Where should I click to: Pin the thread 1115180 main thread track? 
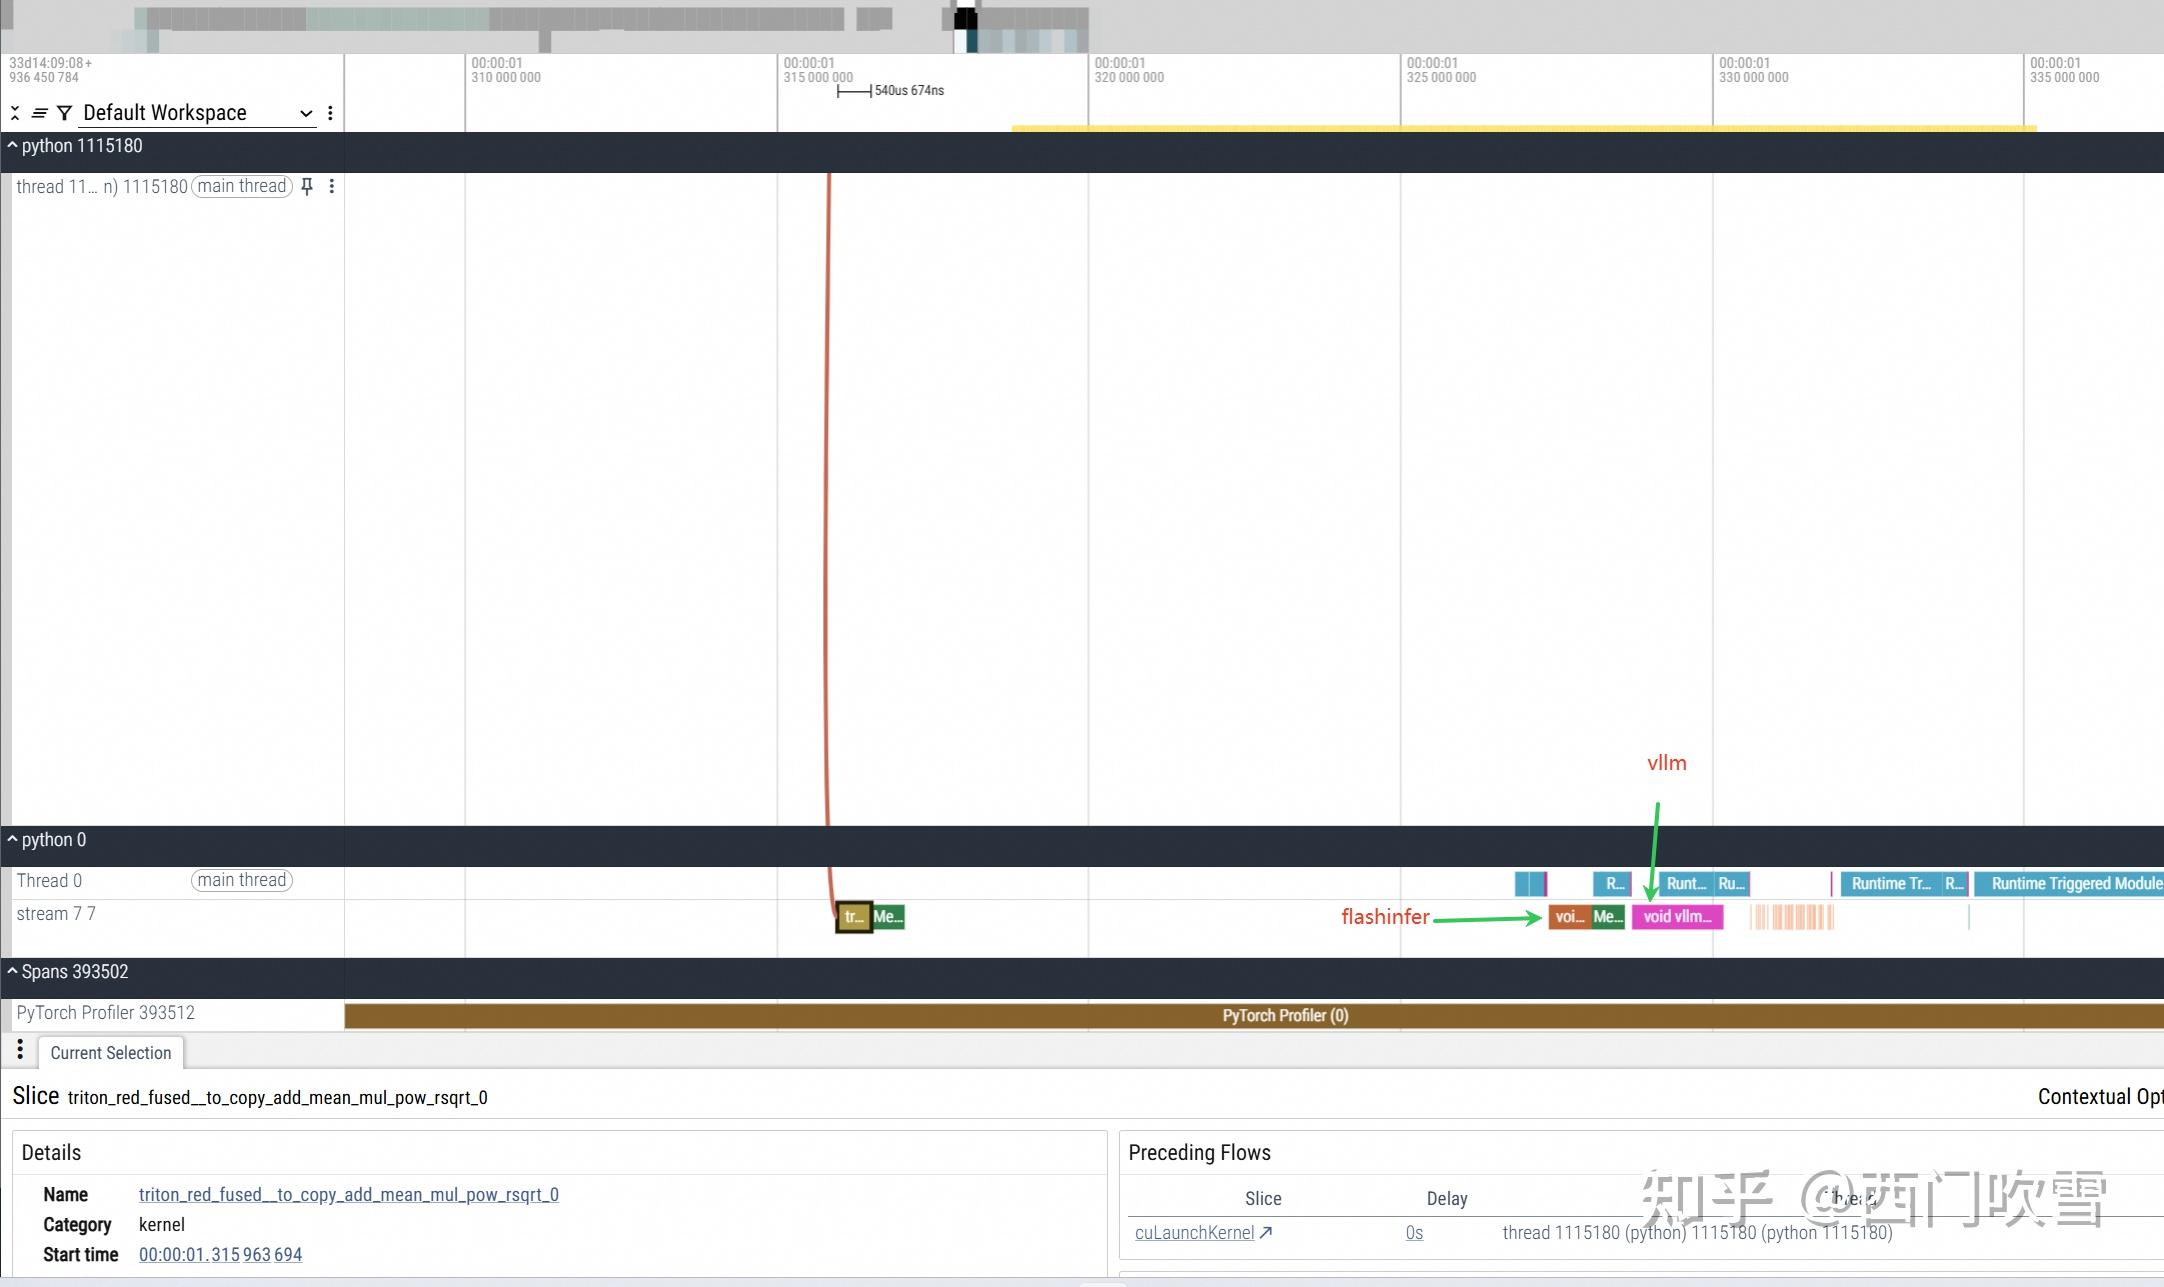click(x=307, y=186)
